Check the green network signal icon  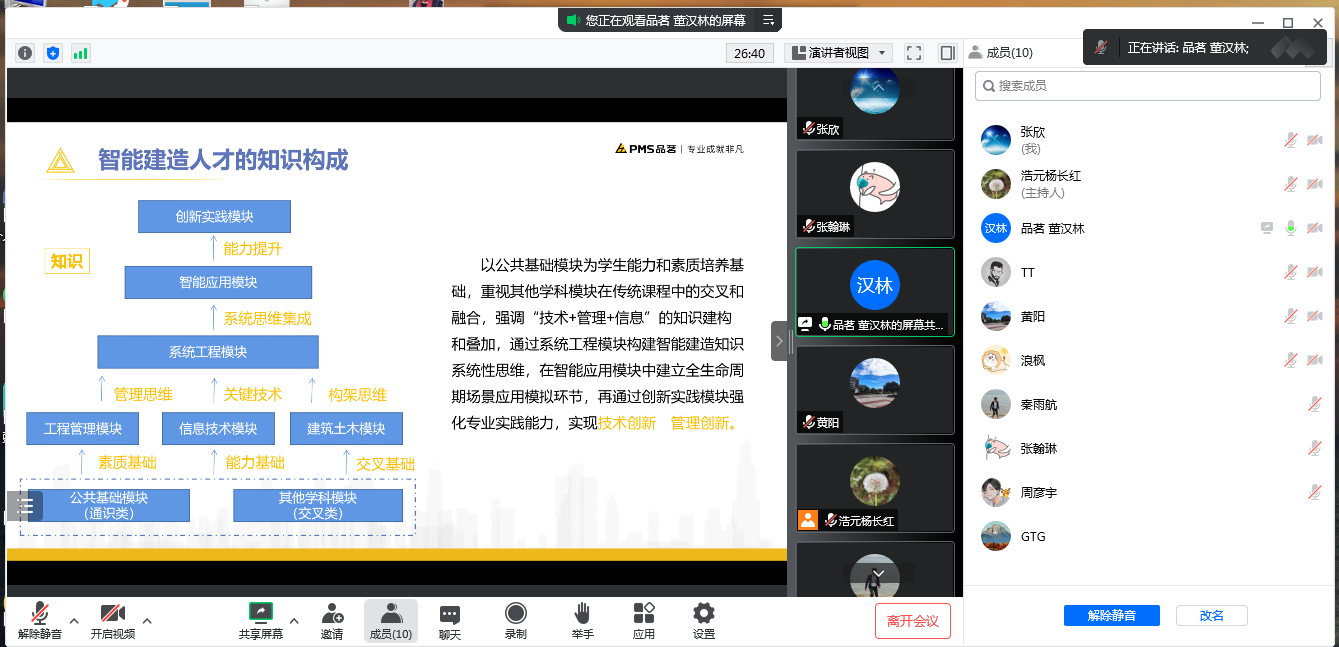(x=80, y=53)
